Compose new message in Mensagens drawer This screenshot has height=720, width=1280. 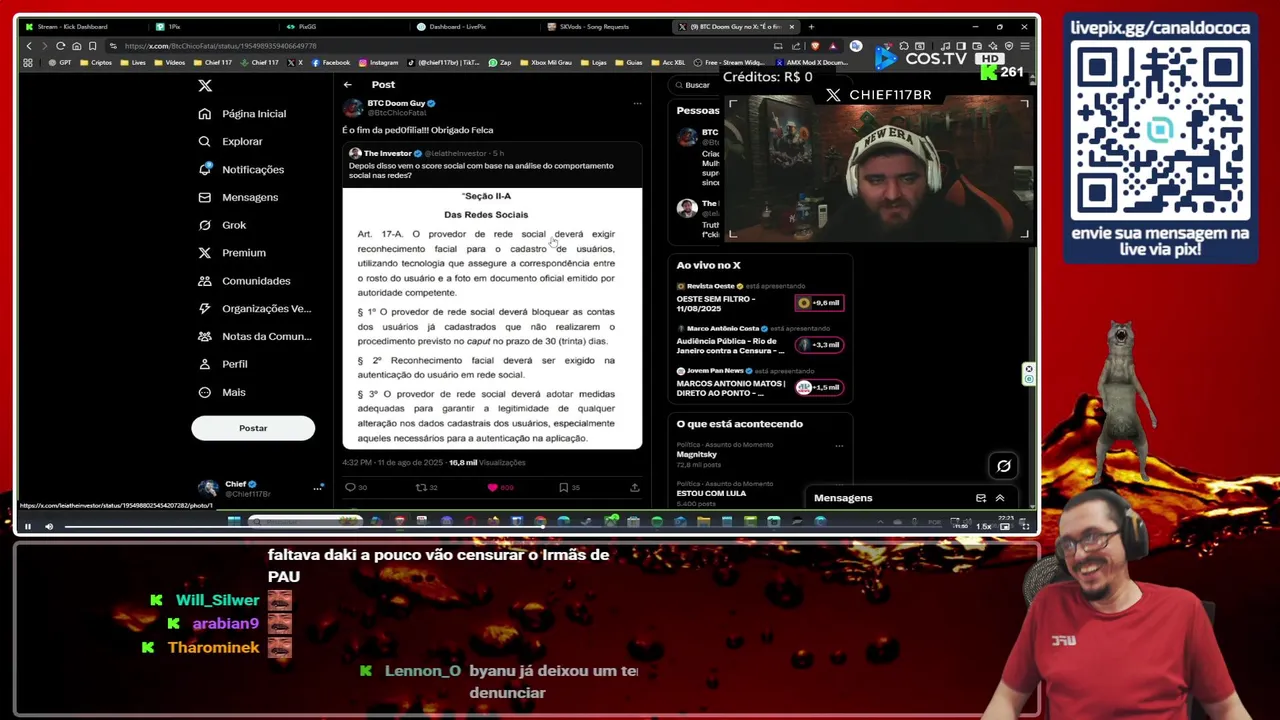(x=981, y=498)
